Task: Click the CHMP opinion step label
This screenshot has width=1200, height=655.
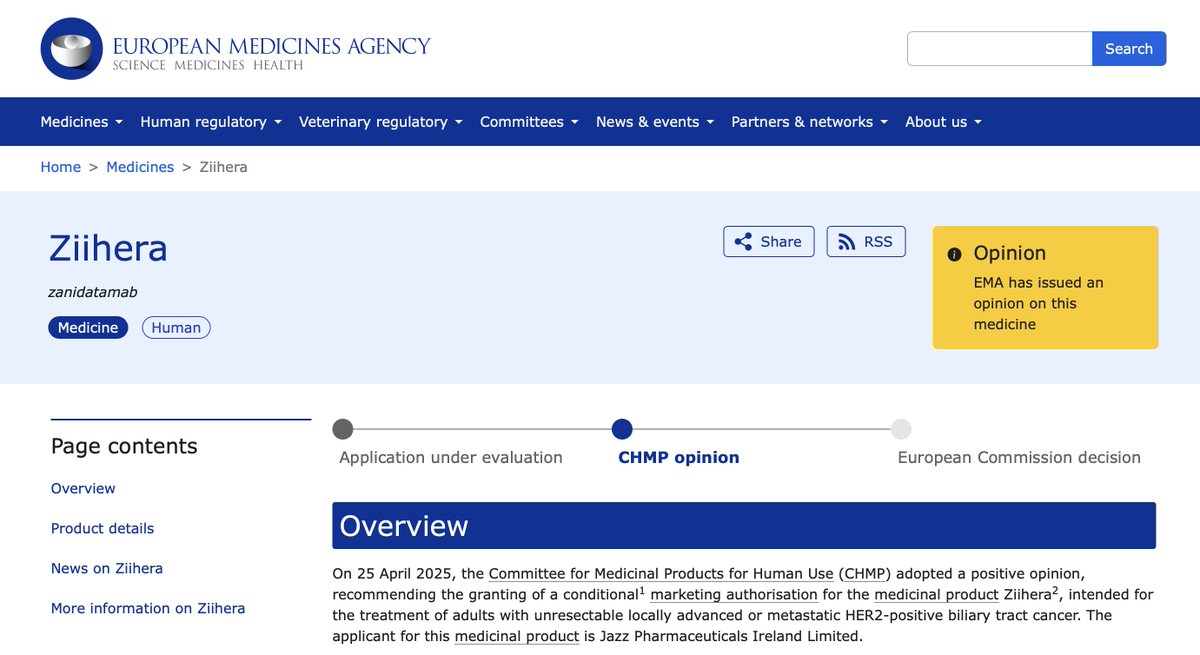Action: click(x=679, y=457)
